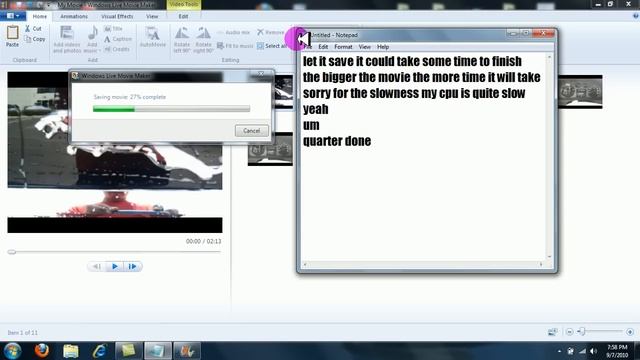Screen dimensions: 640x360
Task: Click the zoom time scale slider
Action: [582, 332]
